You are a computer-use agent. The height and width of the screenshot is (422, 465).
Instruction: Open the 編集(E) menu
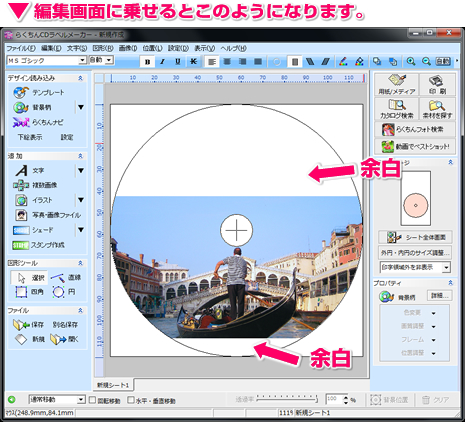pyautogui.click(x=51, y=48)
